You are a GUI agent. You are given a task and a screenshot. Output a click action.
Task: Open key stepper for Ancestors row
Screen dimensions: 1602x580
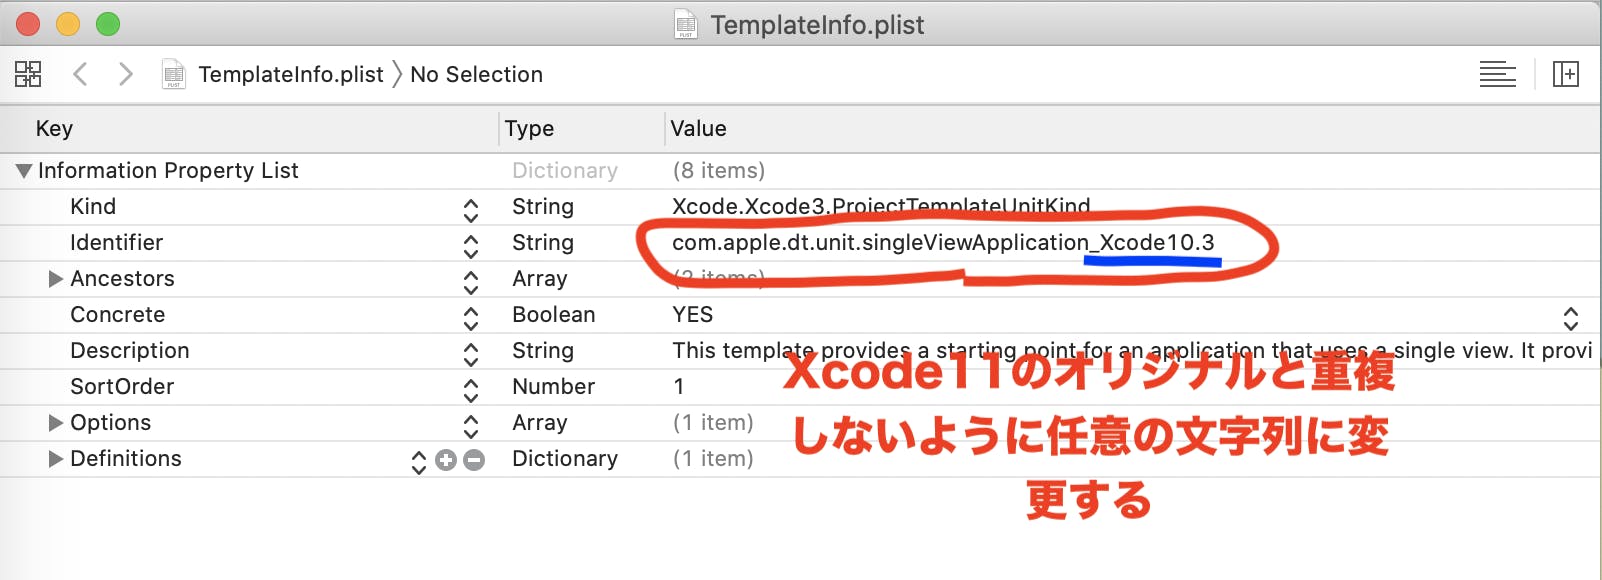(471, 281)
